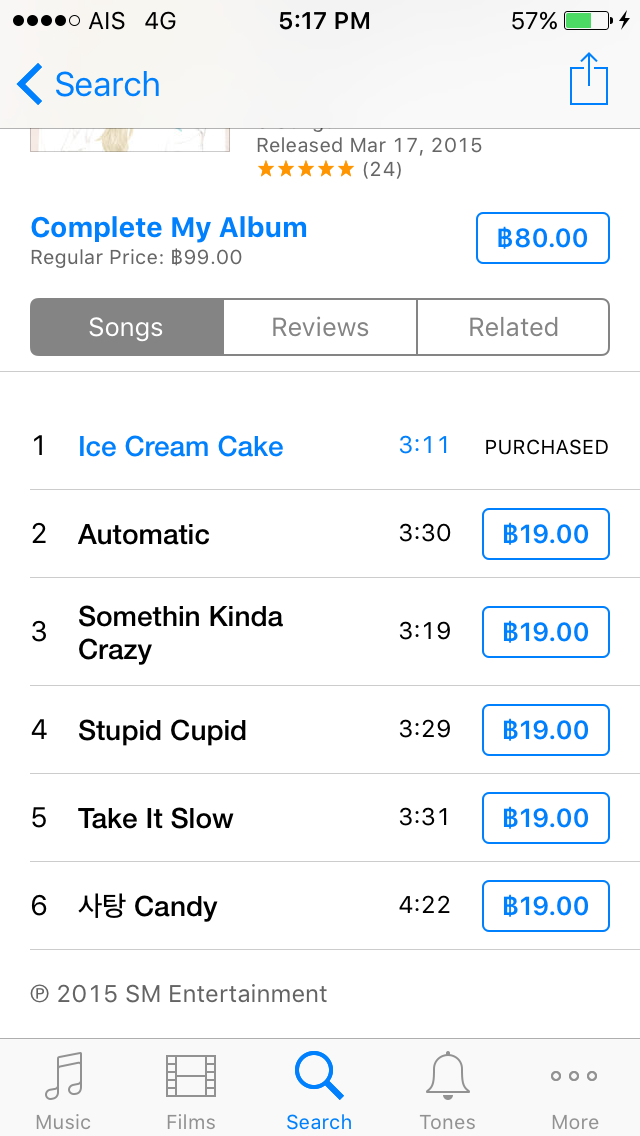Tap the Complete My Album link
This screenshot has width=640, height=1136.
[x=169, y=228]
